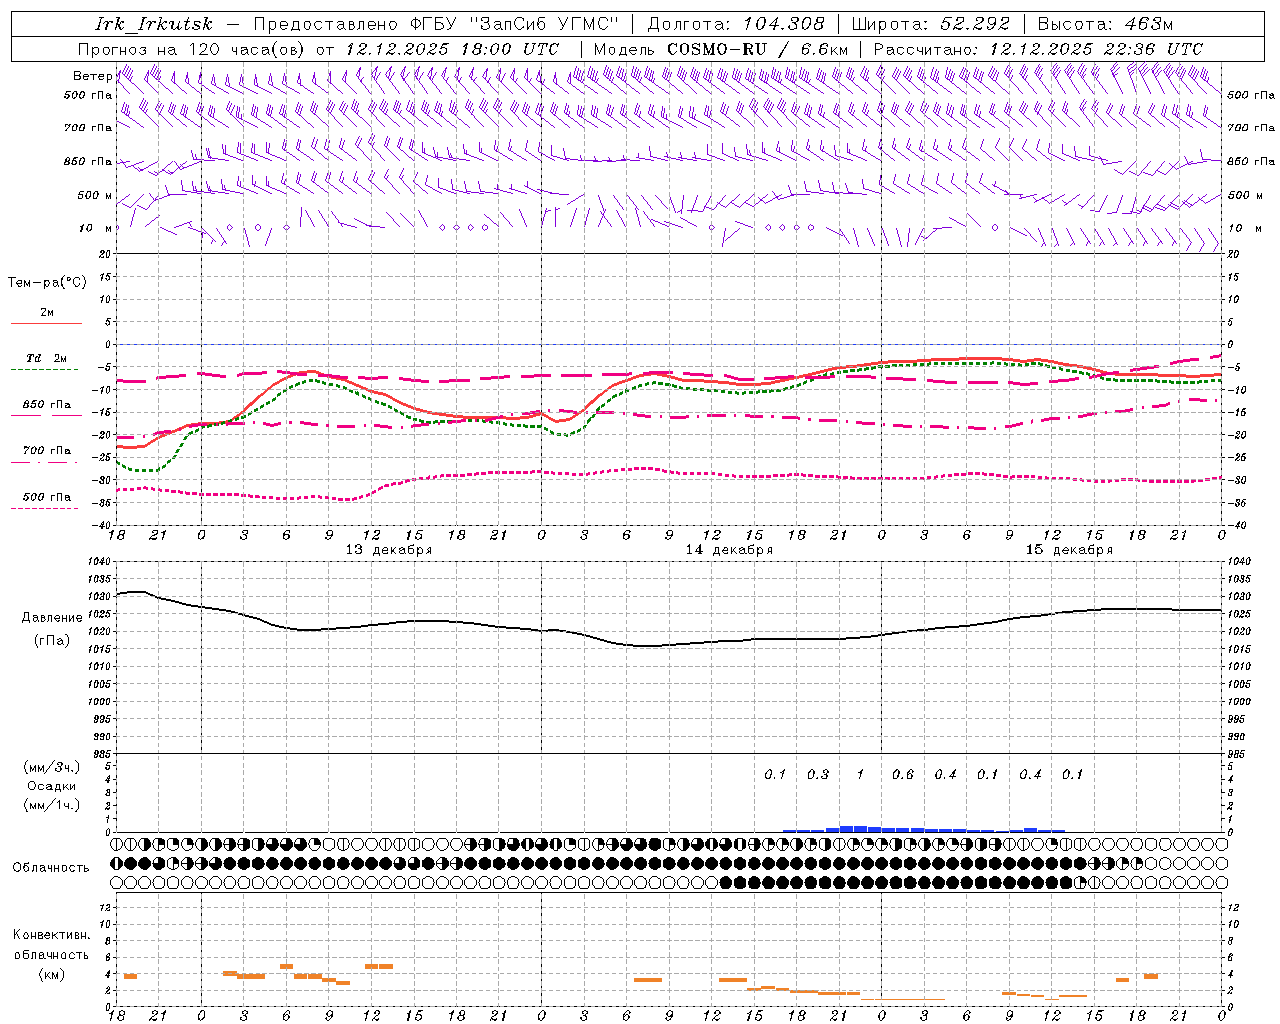The width and height of the screenshot is (1280, 1024).
Task: Click the "(мм/1ч.)" precipitation unit label
Action: point(52,805)
